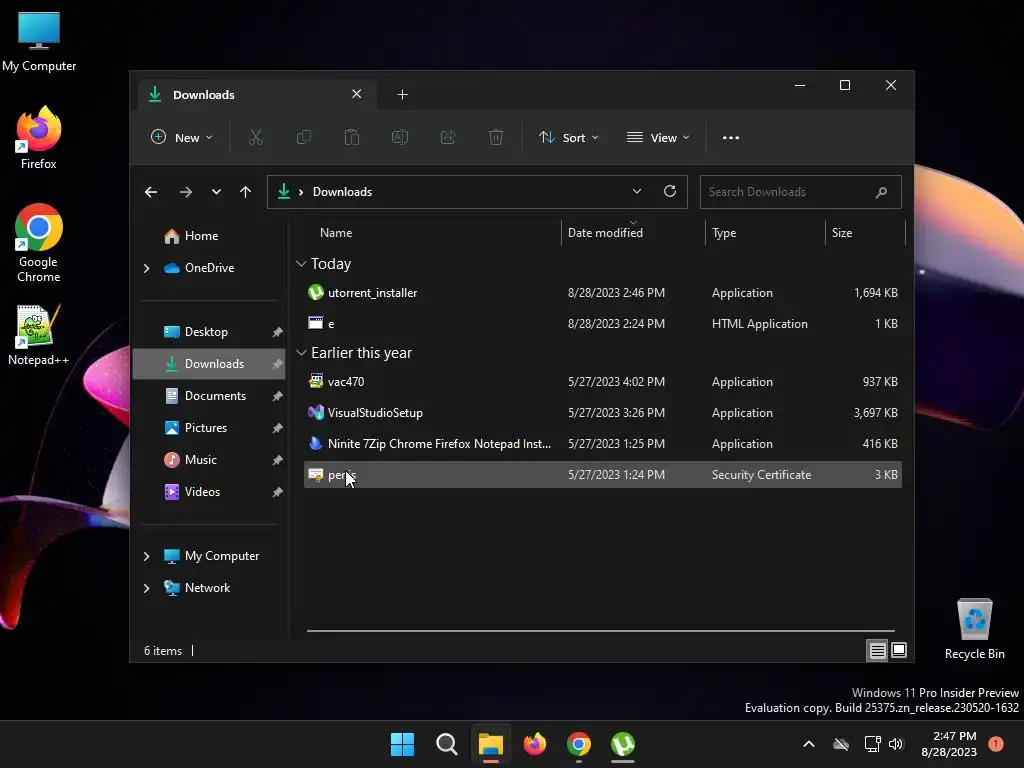Image resolution: width=1024 pixels, height=768 pixels.
Task: Collapse the Earlier this year group
Action: (x=301, y=353)
